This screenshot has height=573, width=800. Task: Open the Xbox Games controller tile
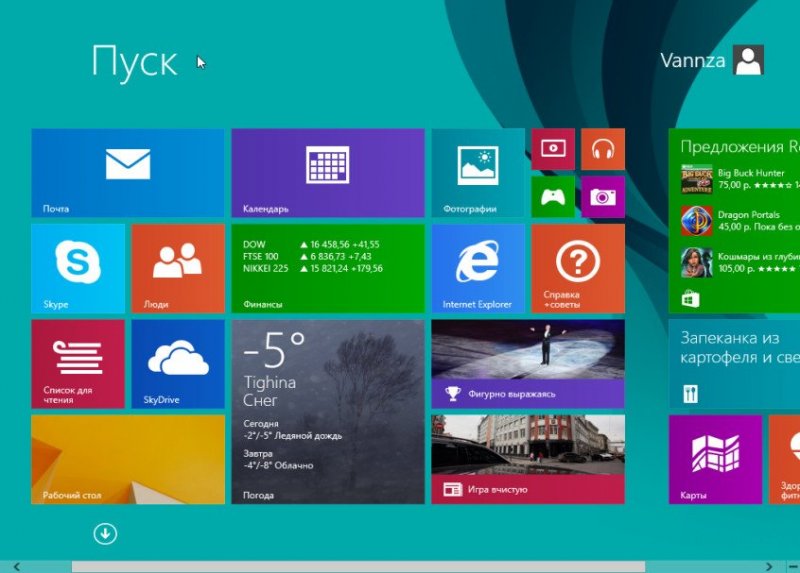[x=553, y=197]
